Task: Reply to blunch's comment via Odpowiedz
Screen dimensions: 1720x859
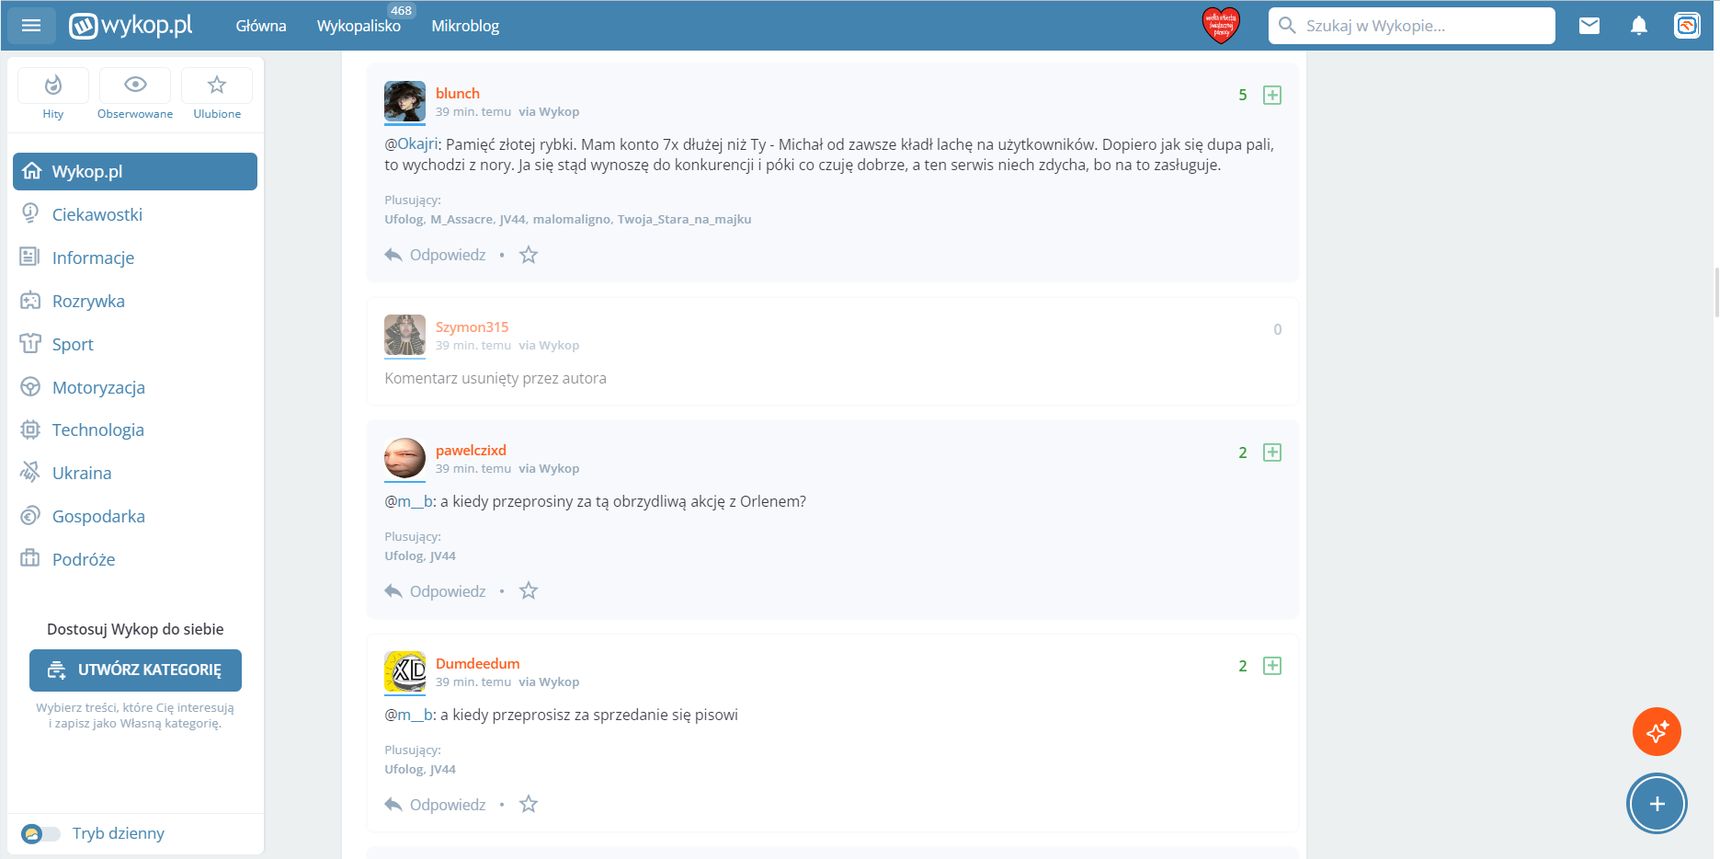Action: tap(435, 255)
